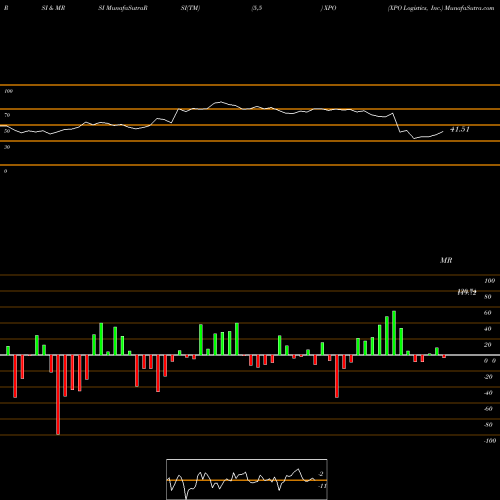This screenshot has width=500, height=500.
Task: Click the 80 label on the MR axis
Action: [487, 297]
